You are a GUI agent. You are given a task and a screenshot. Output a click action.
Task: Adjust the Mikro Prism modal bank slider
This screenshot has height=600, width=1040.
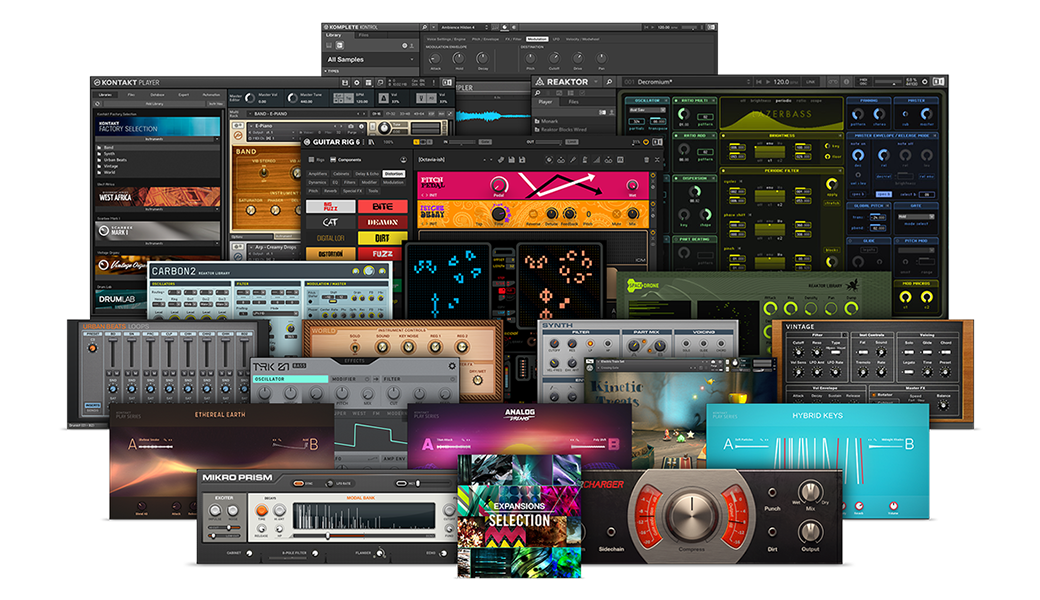(x=363, y=536)
